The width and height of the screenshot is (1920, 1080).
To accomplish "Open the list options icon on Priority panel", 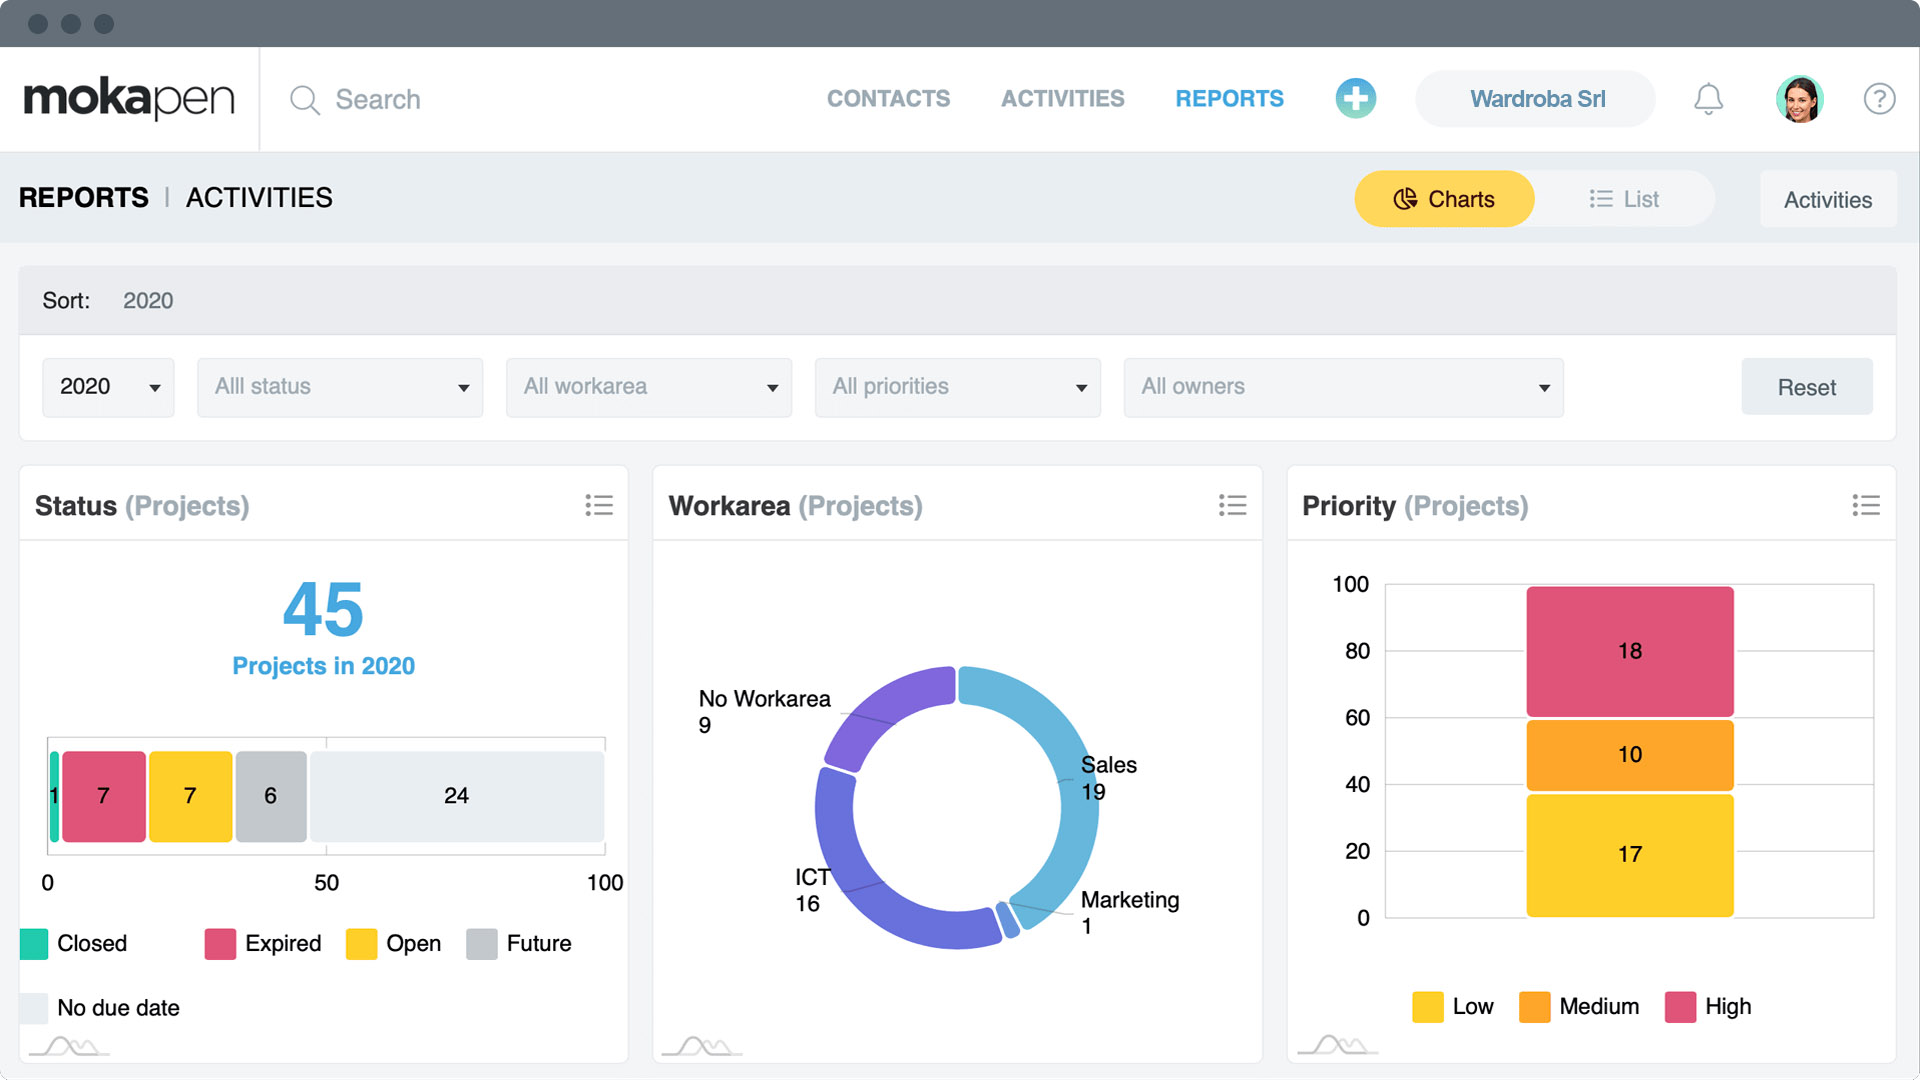I will coord(1867,506).
